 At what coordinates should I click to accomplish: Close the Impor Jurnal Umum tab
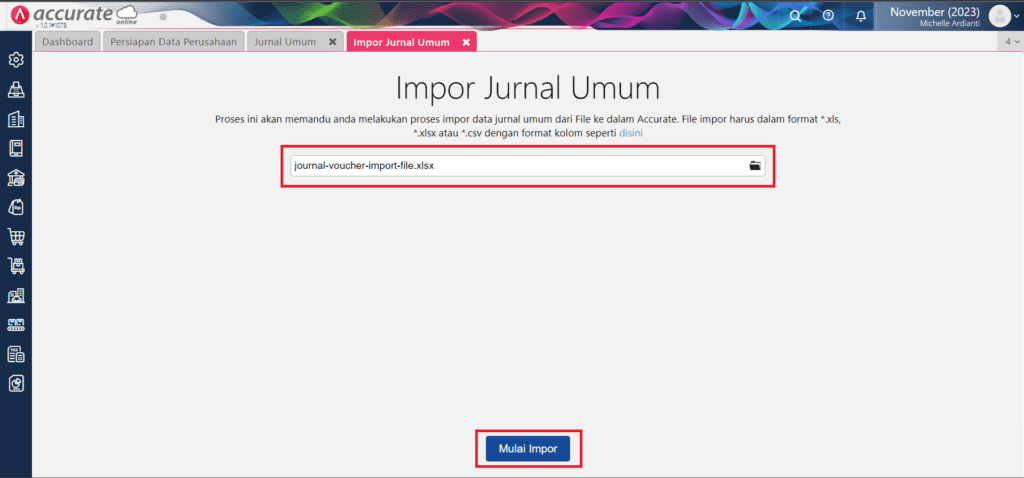click(x=466, y=43)
